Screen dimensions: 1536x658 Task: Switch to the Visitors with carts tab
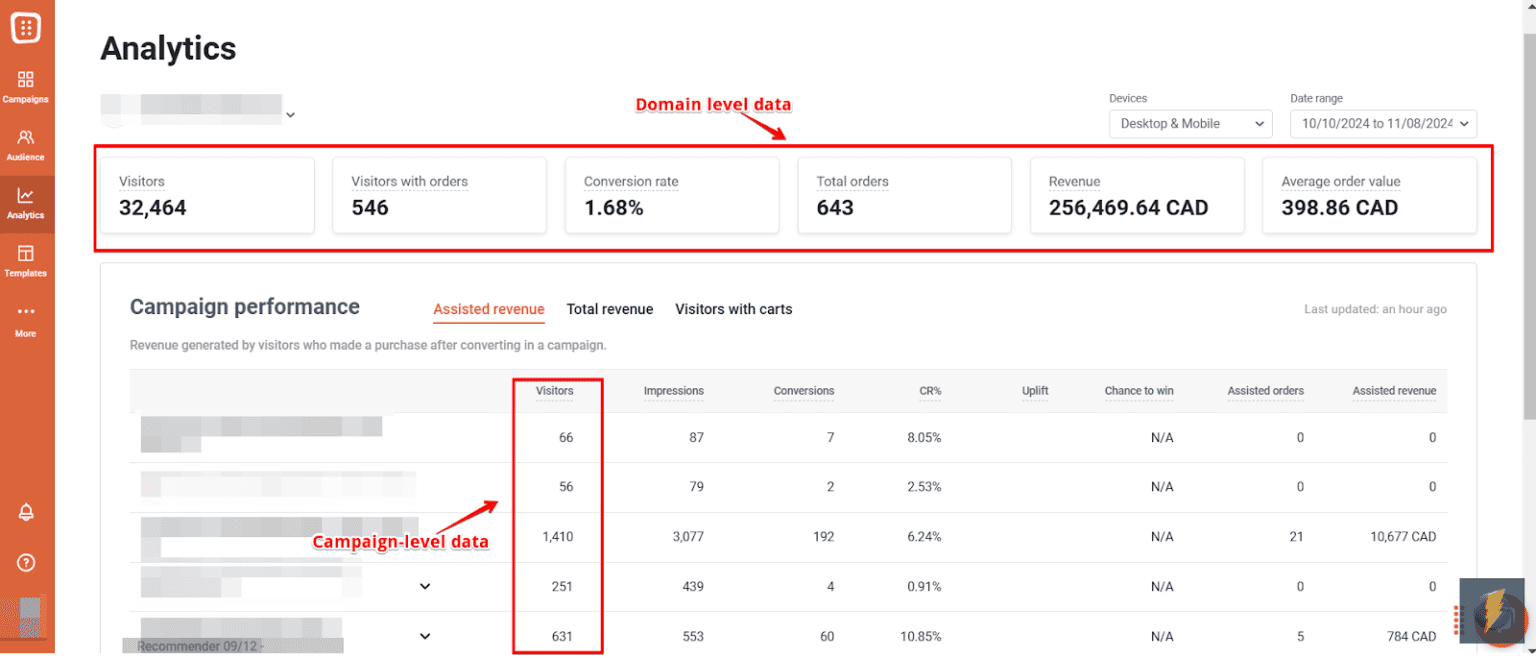pyautogui.click(x=733, y=309)
